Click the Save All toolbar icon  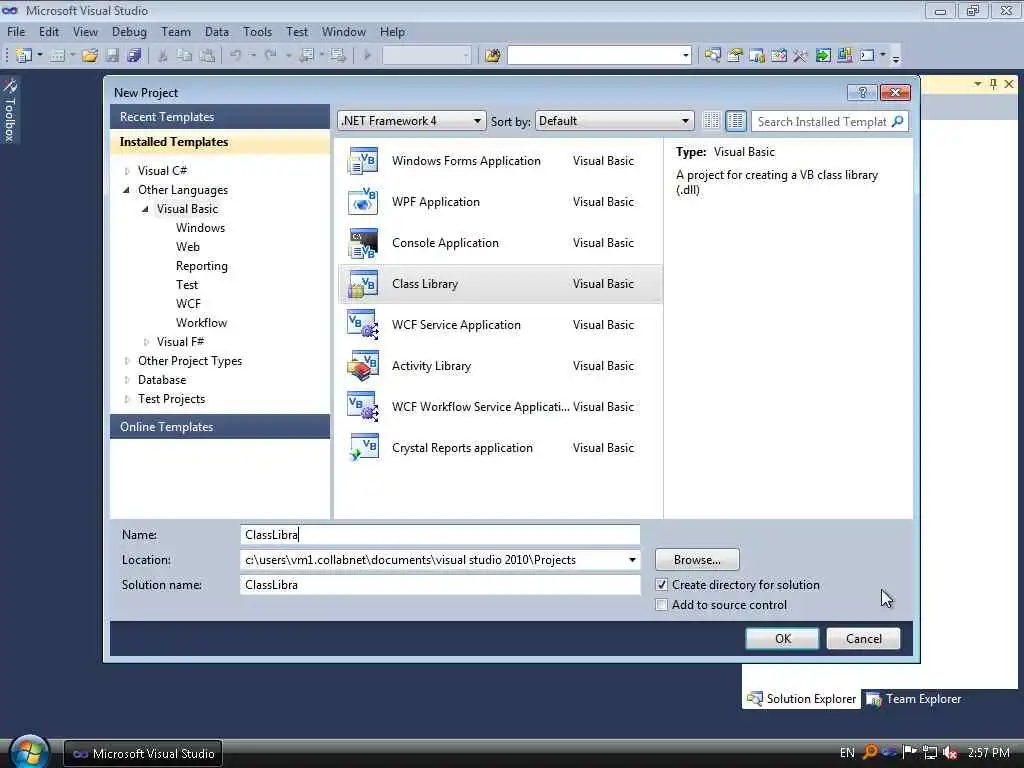tap(134, 56)
